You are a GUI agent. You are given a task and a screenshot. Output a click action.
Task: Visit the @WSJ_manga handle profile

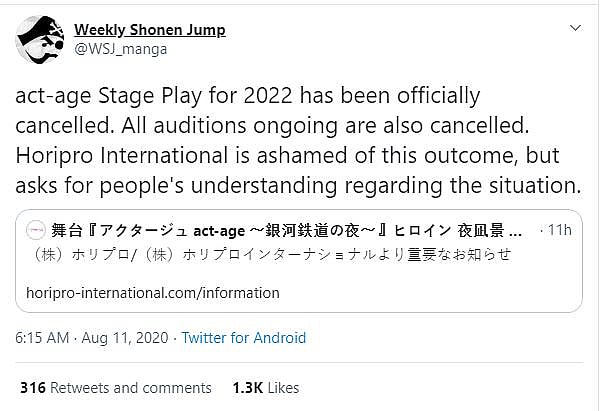(121, 48)
